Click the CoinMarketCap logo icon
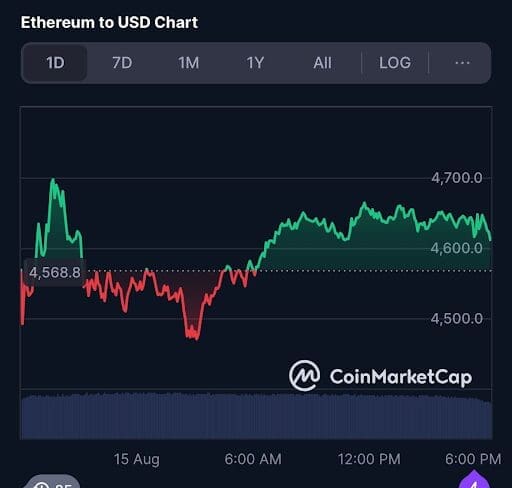The image size is (512, 488). [304, 376]
